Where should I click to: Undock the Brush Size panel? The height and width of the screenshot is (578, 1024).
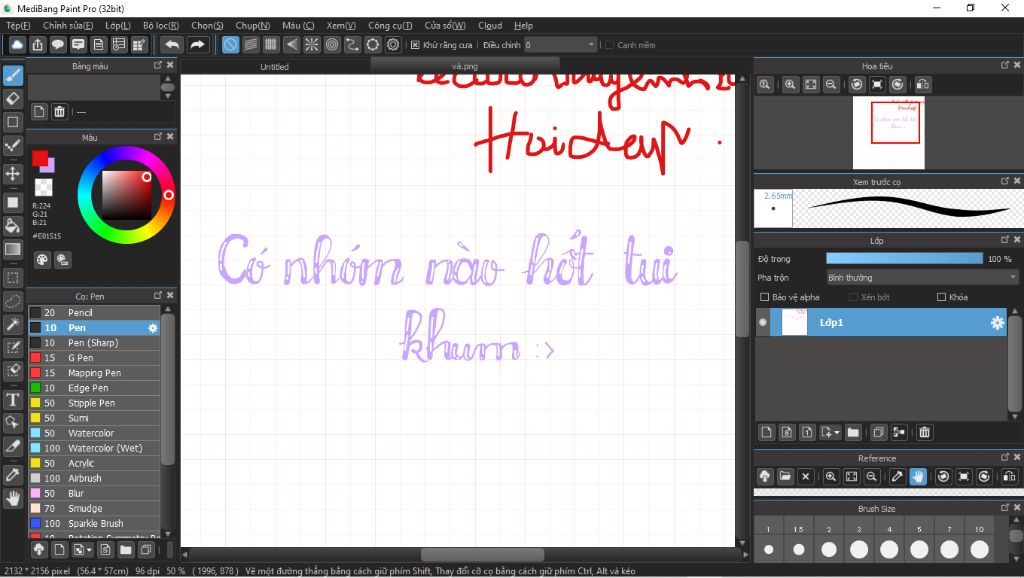point(1005,507)
